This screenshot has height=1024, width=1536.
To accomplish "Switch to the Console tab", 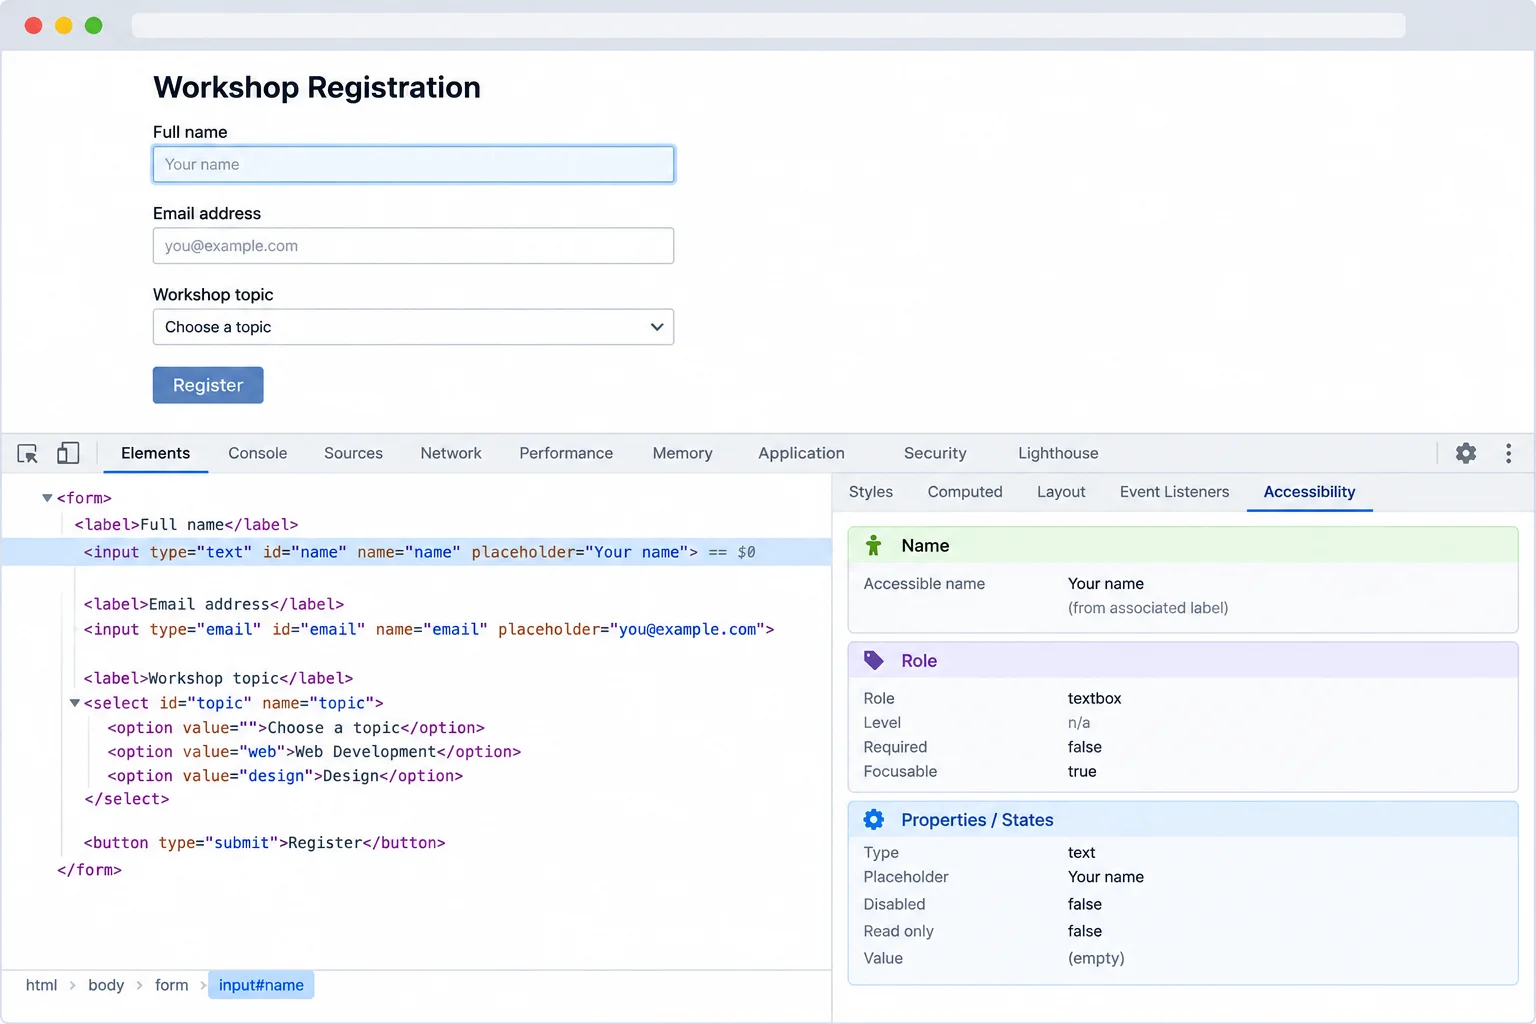I will click(257, 453).
